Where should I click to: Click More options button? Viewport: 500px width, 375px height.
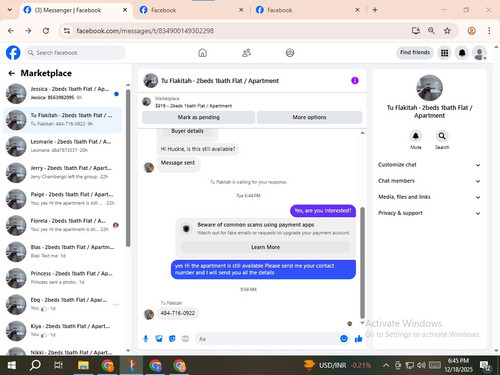(309, 117)
